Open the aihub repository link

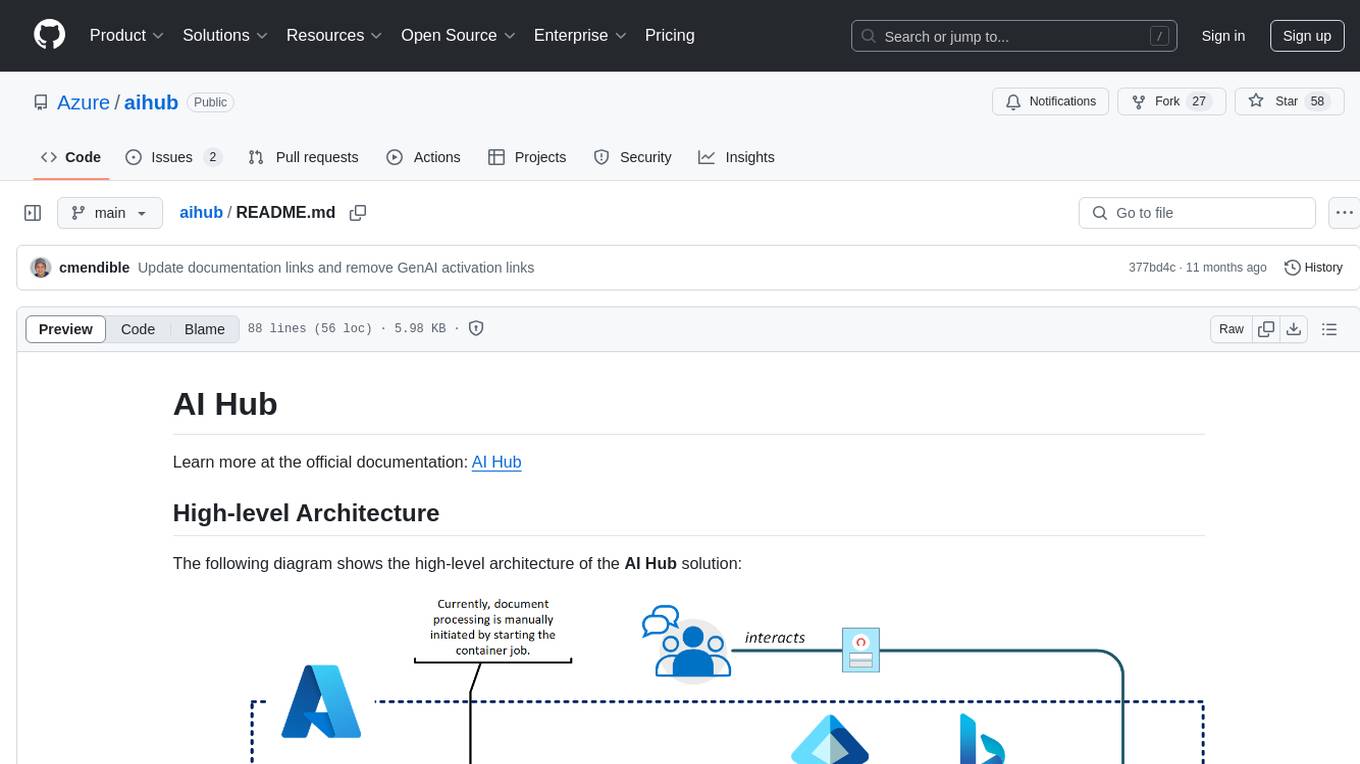tap(151, 102)
